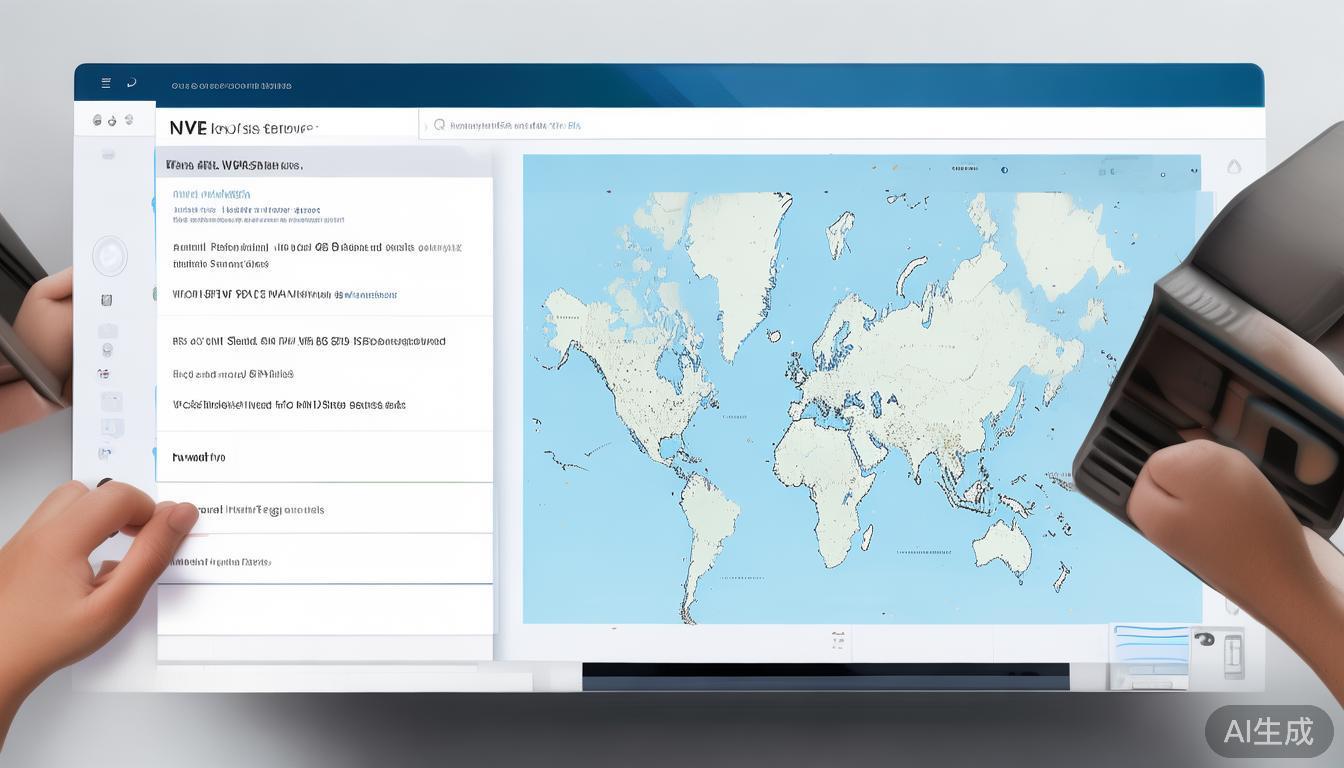Click the crescent icon beside the hamburger menu
This screenshot has height=768, width=1344.
131,83
